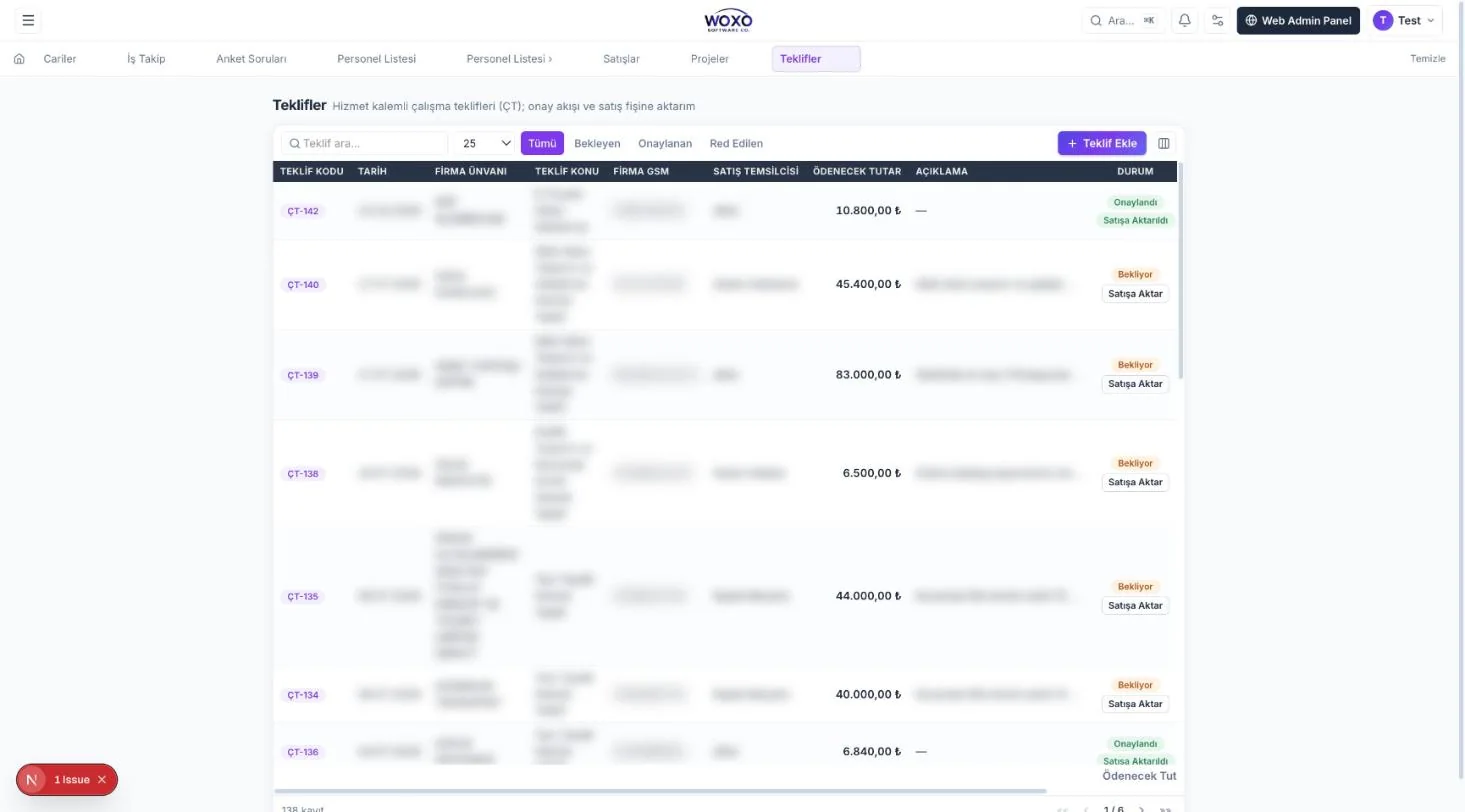Expand the Personel Listesi chevron tab
1465x812 pixels.
click(509, 59)
